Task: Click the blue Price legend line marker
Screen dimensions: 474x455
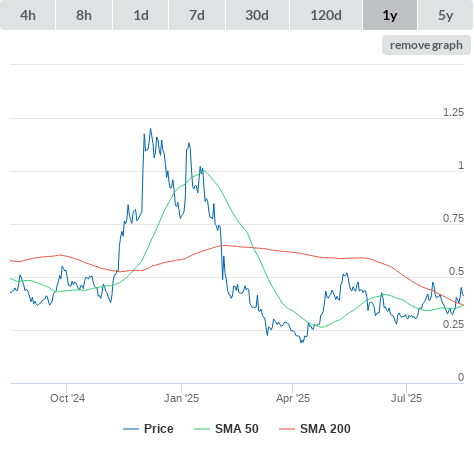Action: click(131, 429)
